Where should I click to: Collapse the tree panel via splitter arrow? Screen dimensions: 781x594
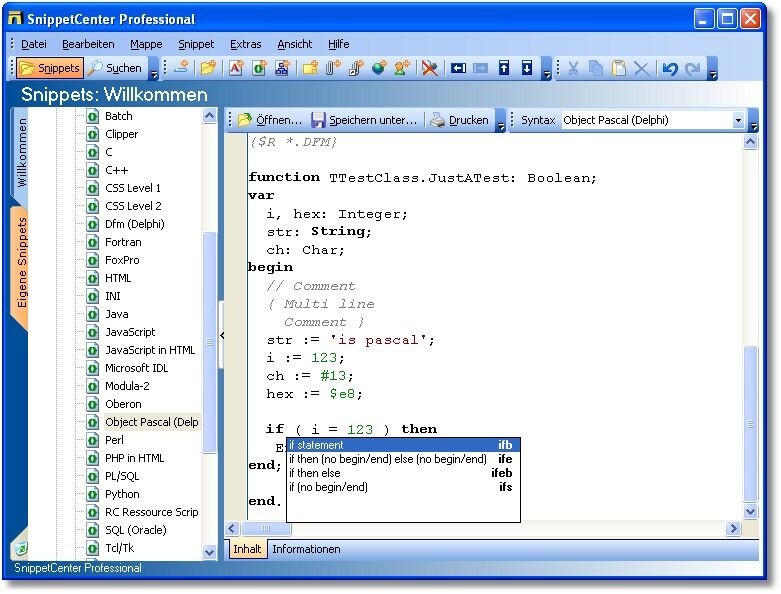222,335
